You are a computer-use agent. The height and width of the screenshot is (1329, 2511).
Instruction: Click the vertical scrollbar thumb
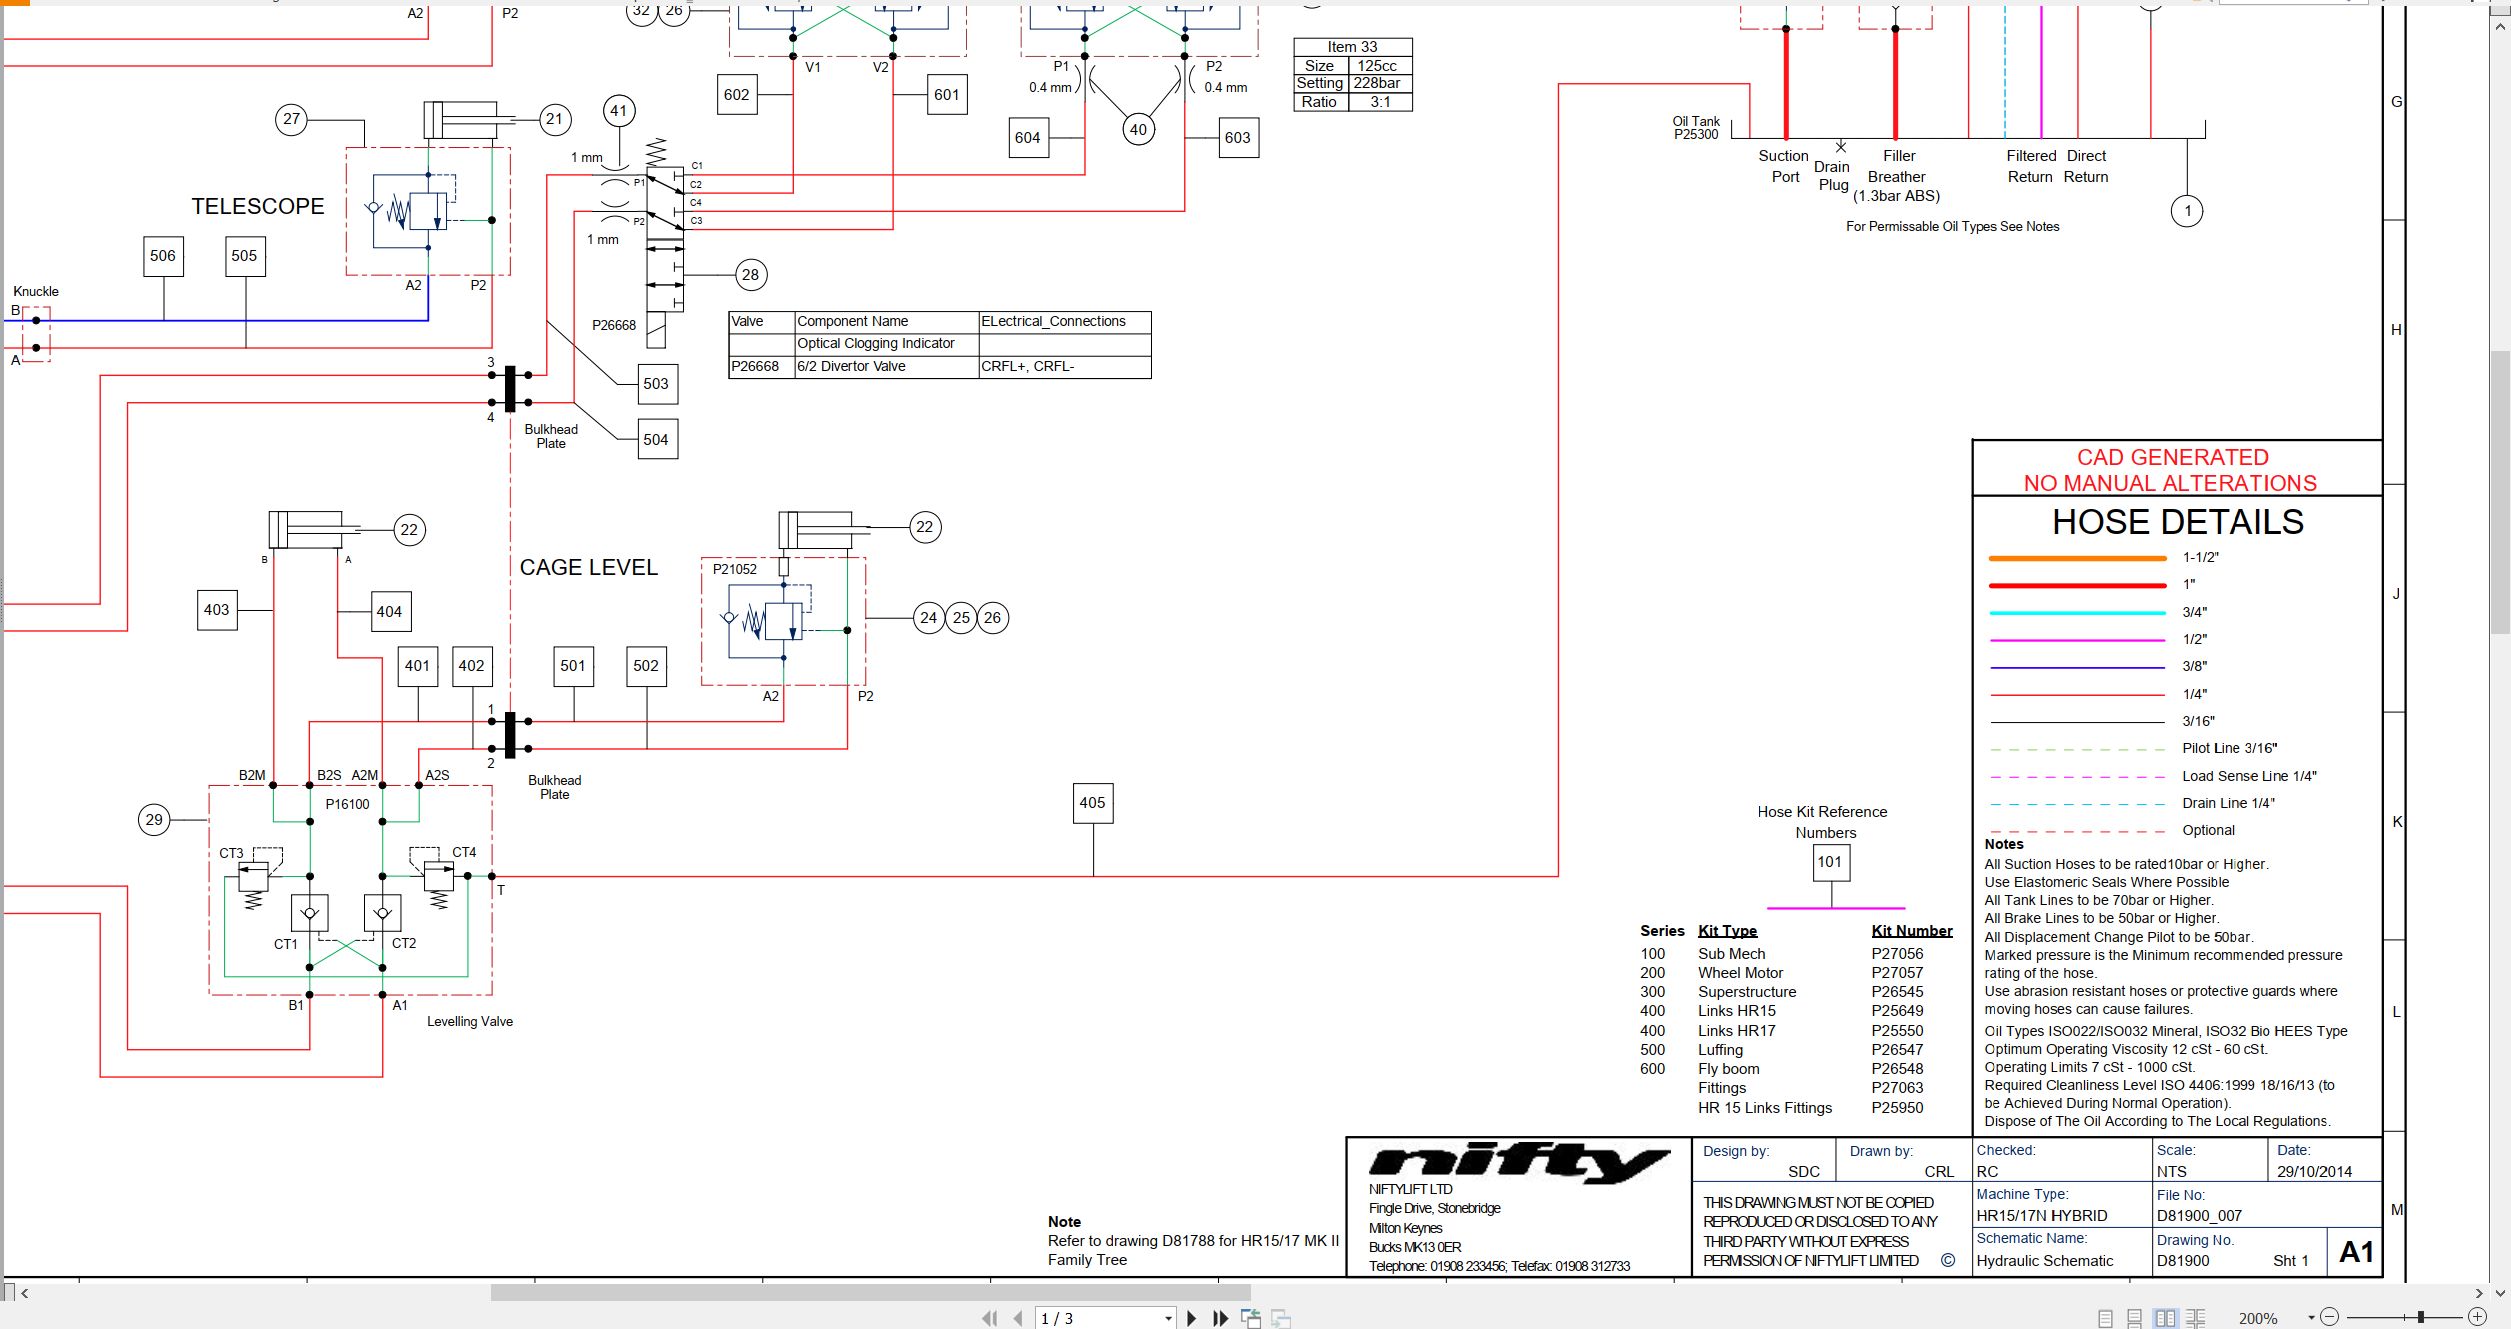(x=2500, y=491)
